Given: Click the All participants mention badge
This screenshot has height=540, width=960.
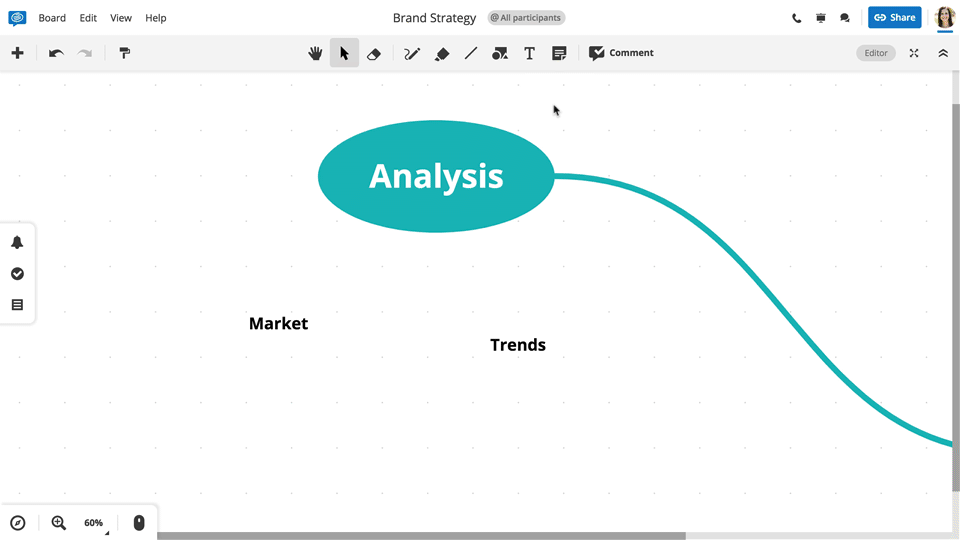Looking at the screenshot, I should (x=526, y=18).
